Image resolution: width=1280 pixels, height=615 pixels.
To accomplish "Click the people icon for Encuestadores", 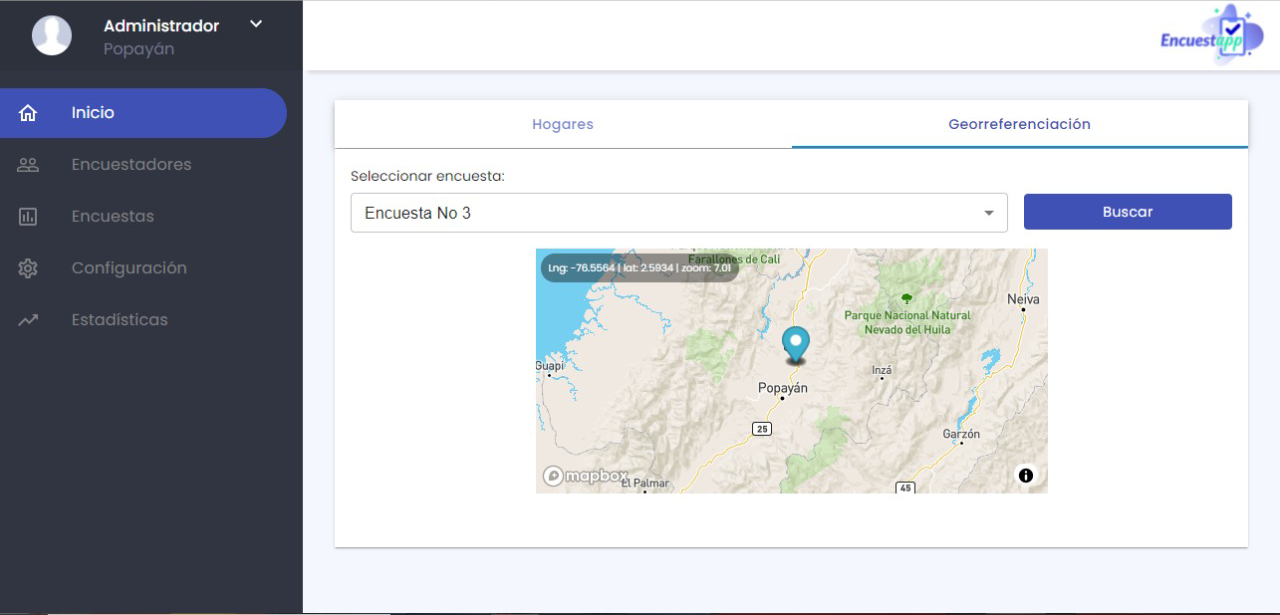I will coord(28,165).
